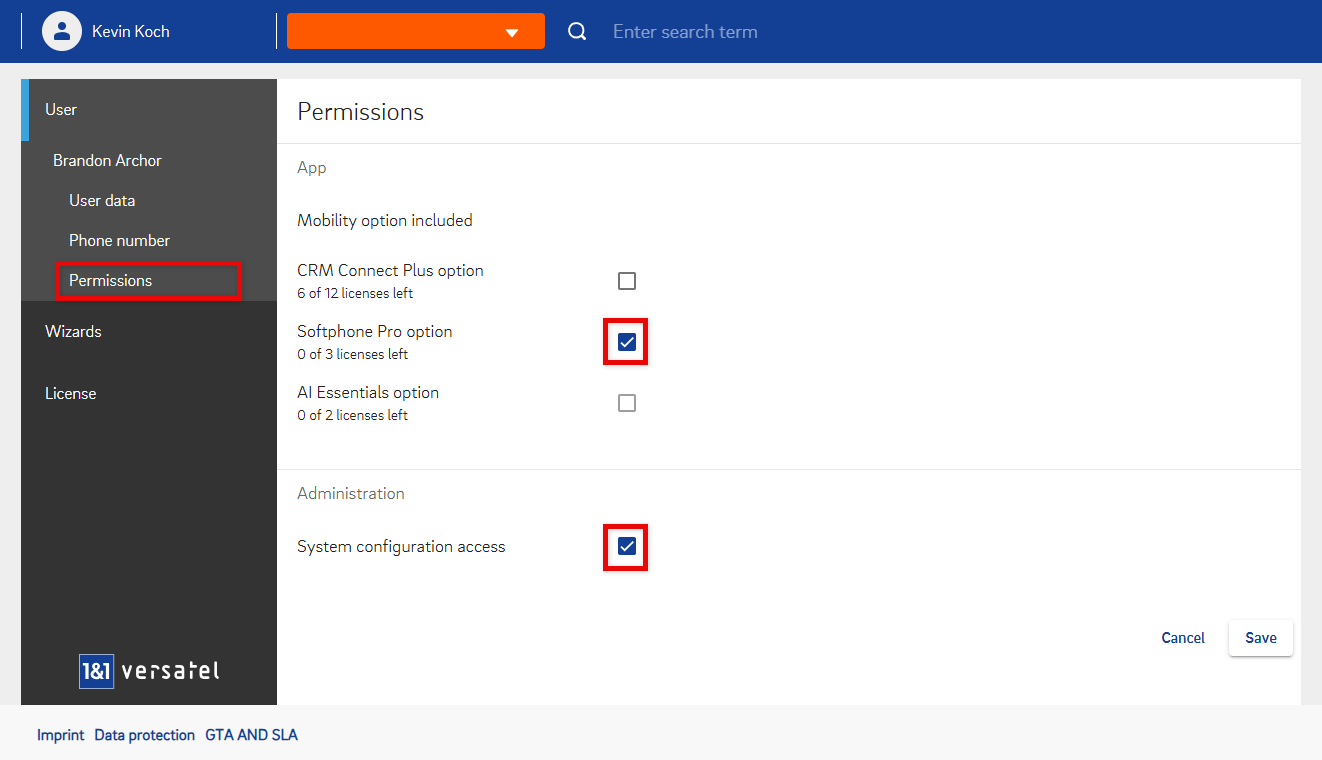
Task: Select User data in sidebar
Action: pos(102,200)
